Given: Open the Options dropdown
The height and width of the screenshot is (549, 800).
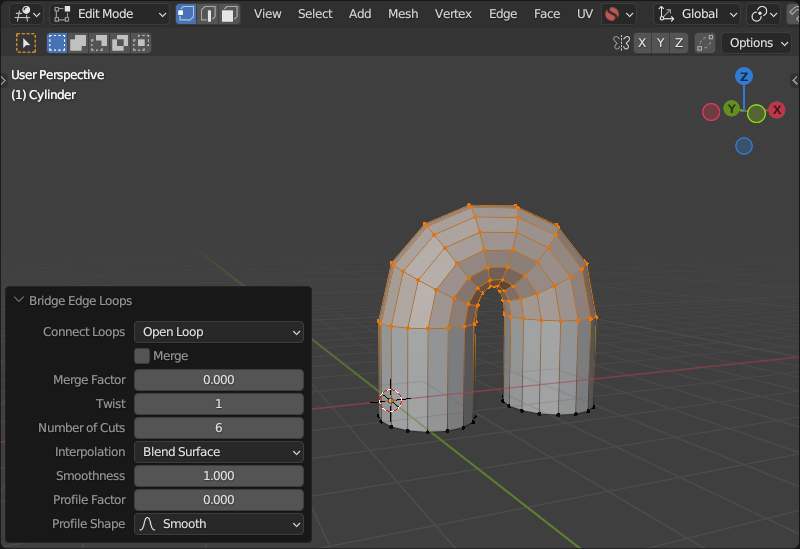Looking at the screenshot, I should pyautogui.click(x=758, y=43).
